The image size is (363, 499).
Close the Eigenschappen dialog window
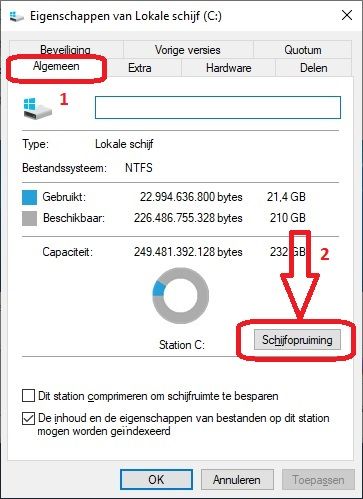pos(347,15)
